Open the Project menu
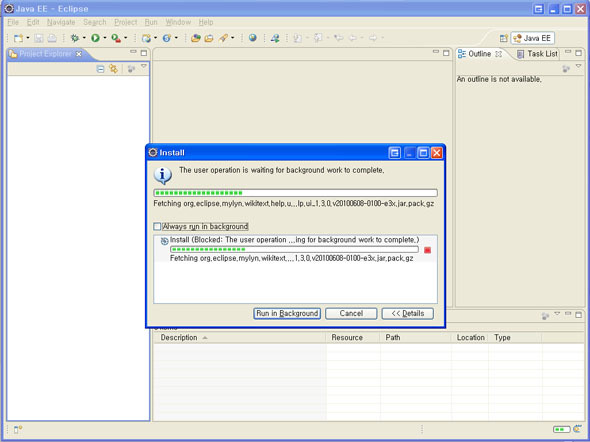 (x=126, y=22)
